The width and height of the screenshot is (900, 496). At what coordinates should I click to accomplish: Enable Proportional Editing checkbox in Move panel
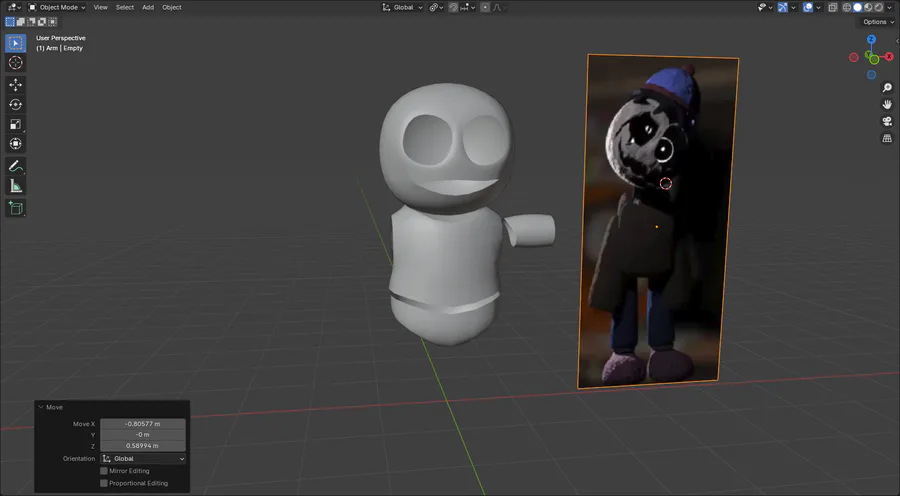pyautogui.click(x=104, y=483)
